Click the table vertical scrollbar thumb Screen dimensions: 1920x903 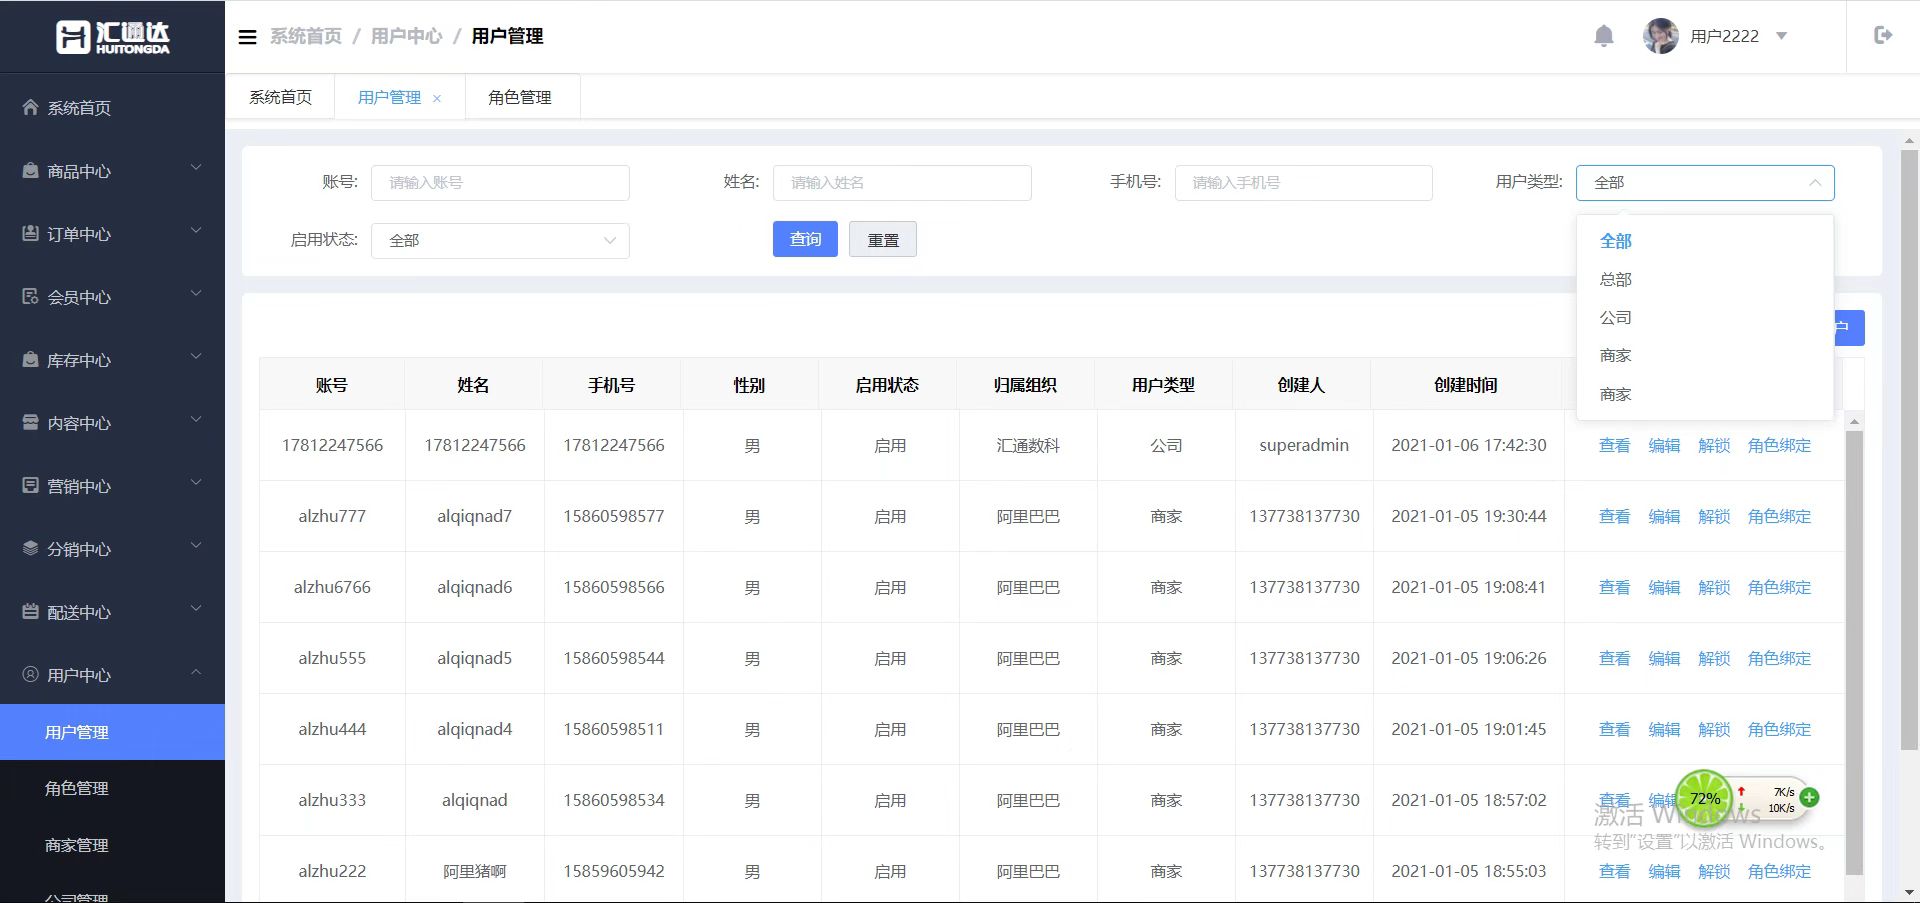pos(1854,653)
